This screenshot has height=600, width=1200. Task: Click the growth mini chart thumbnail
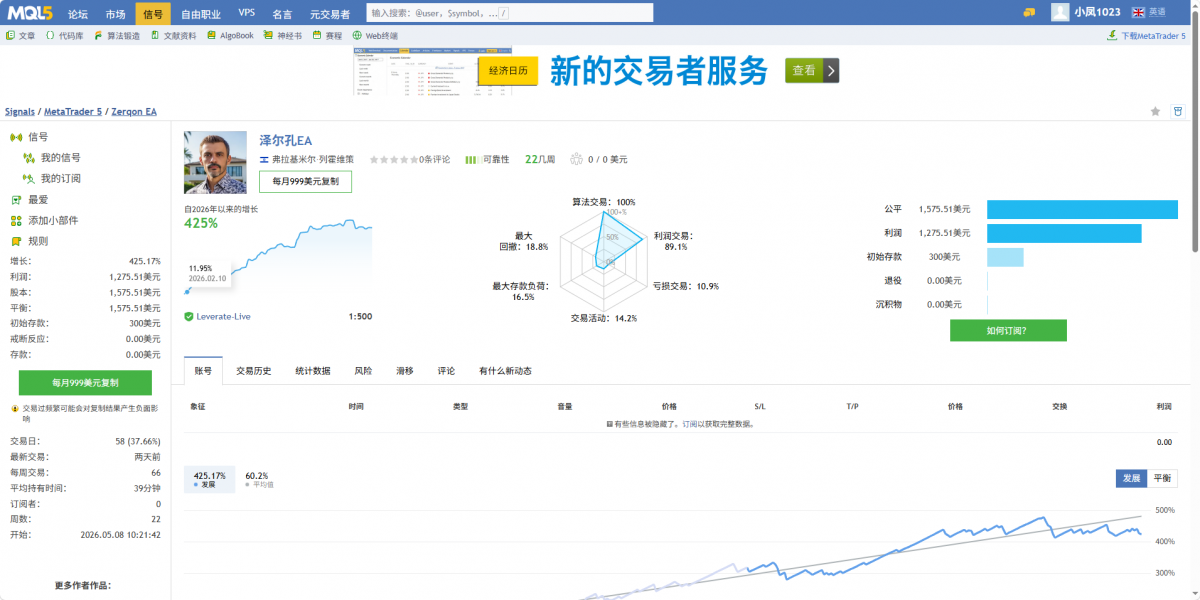pyautogui.click(x=278, y=257)
